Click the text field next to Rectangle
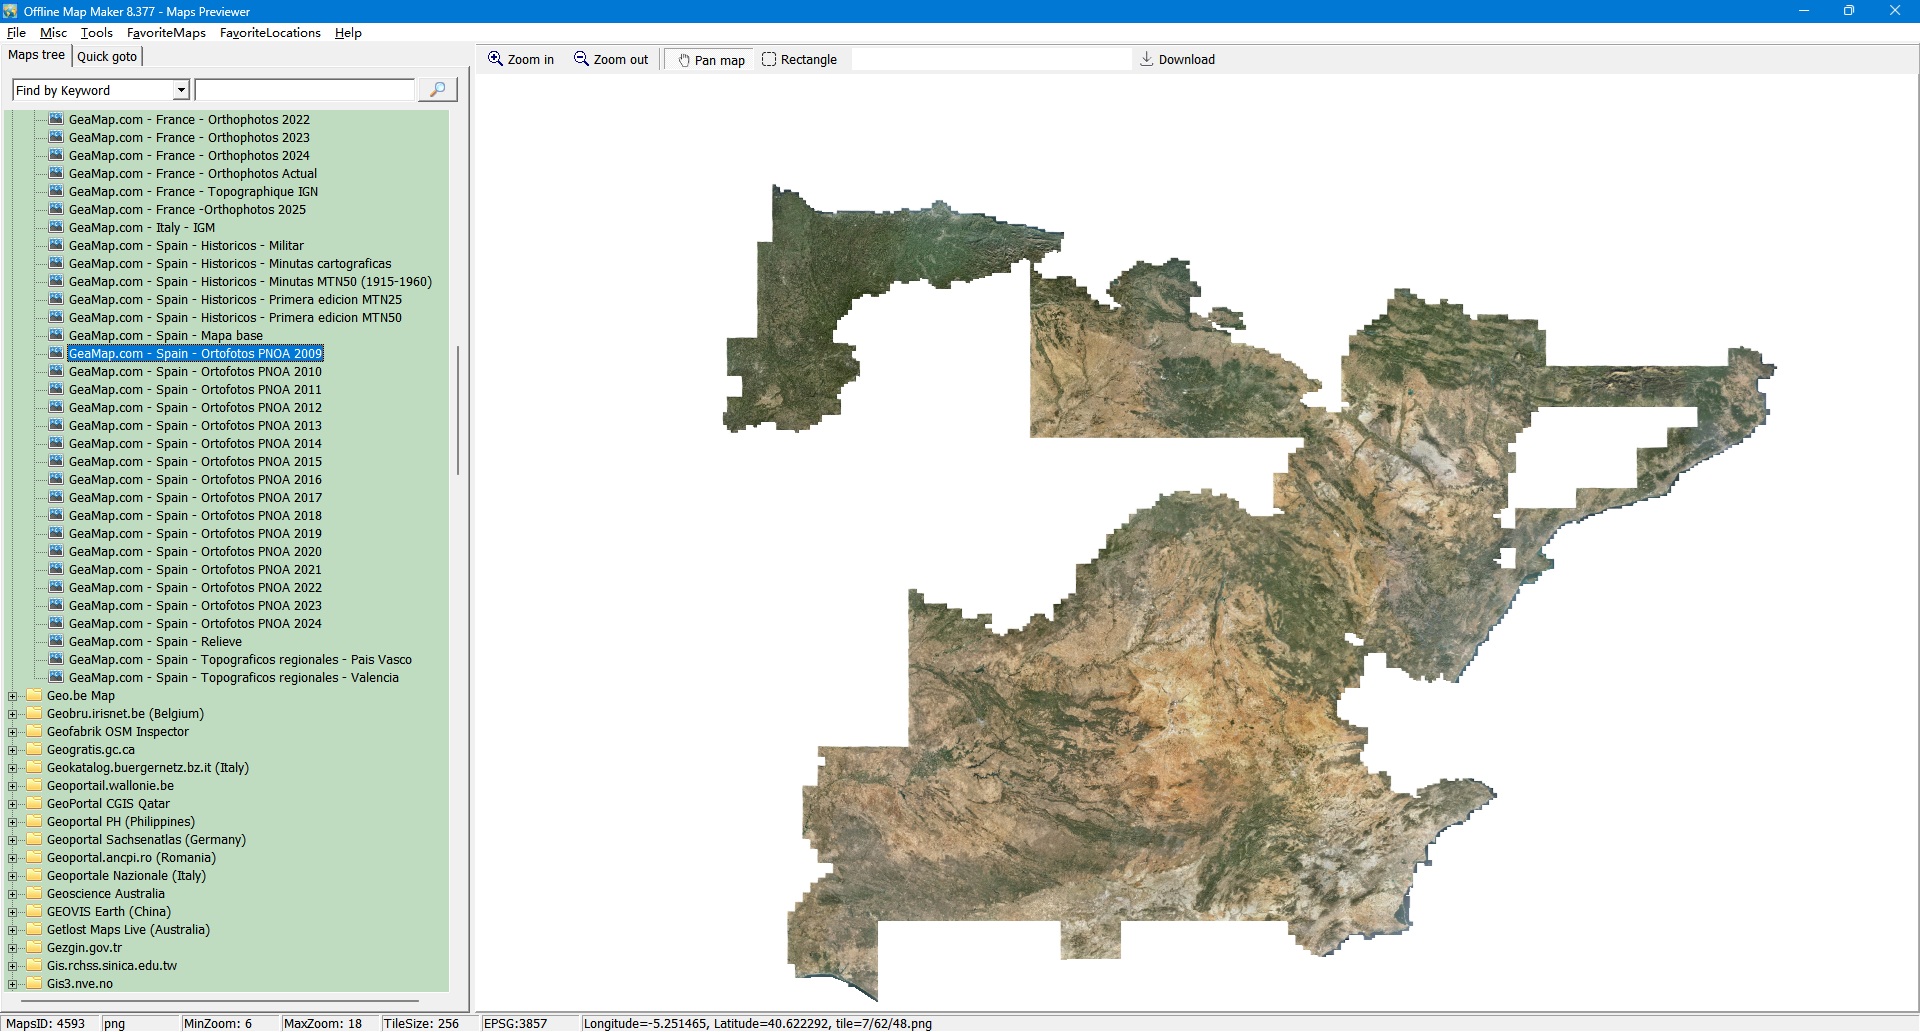This screenshot has width=1920, height=1032. pyautogui.click(x=990, y=59)
